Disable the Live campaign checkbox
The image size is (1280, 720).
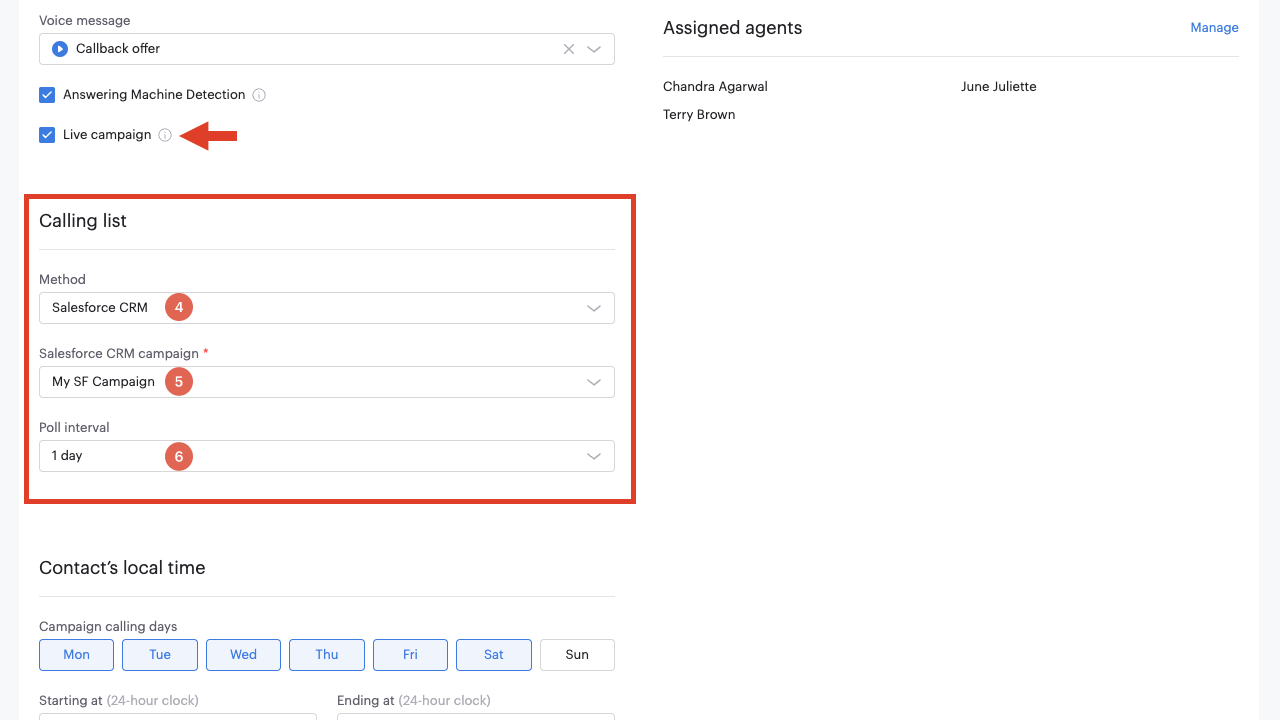pyautogui.click(x=47, y=135)
